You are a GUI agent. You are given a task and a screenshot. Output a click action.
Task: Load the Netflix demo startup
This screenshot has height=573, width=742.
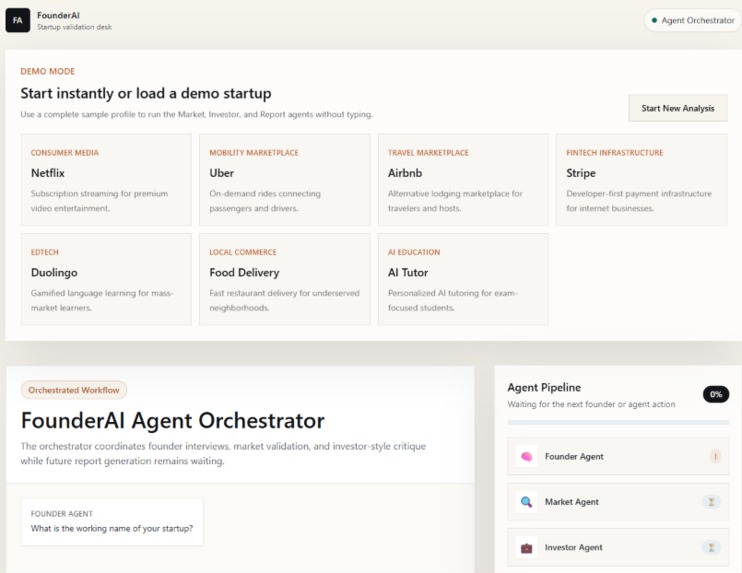[x=106, y=180]
